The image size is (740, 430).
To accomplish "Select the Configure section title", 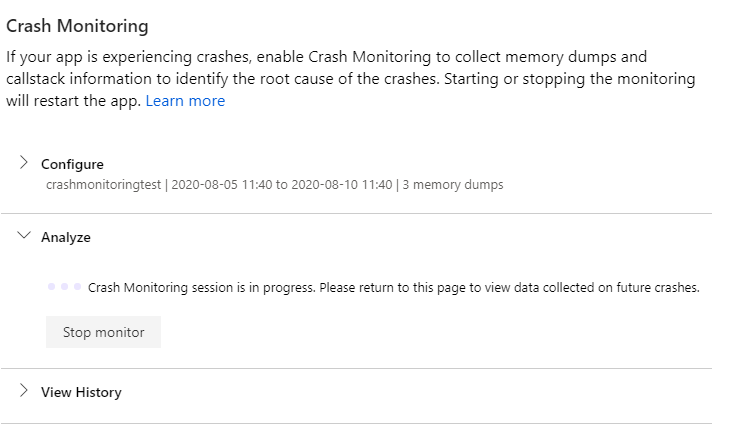I will [72, 164].
